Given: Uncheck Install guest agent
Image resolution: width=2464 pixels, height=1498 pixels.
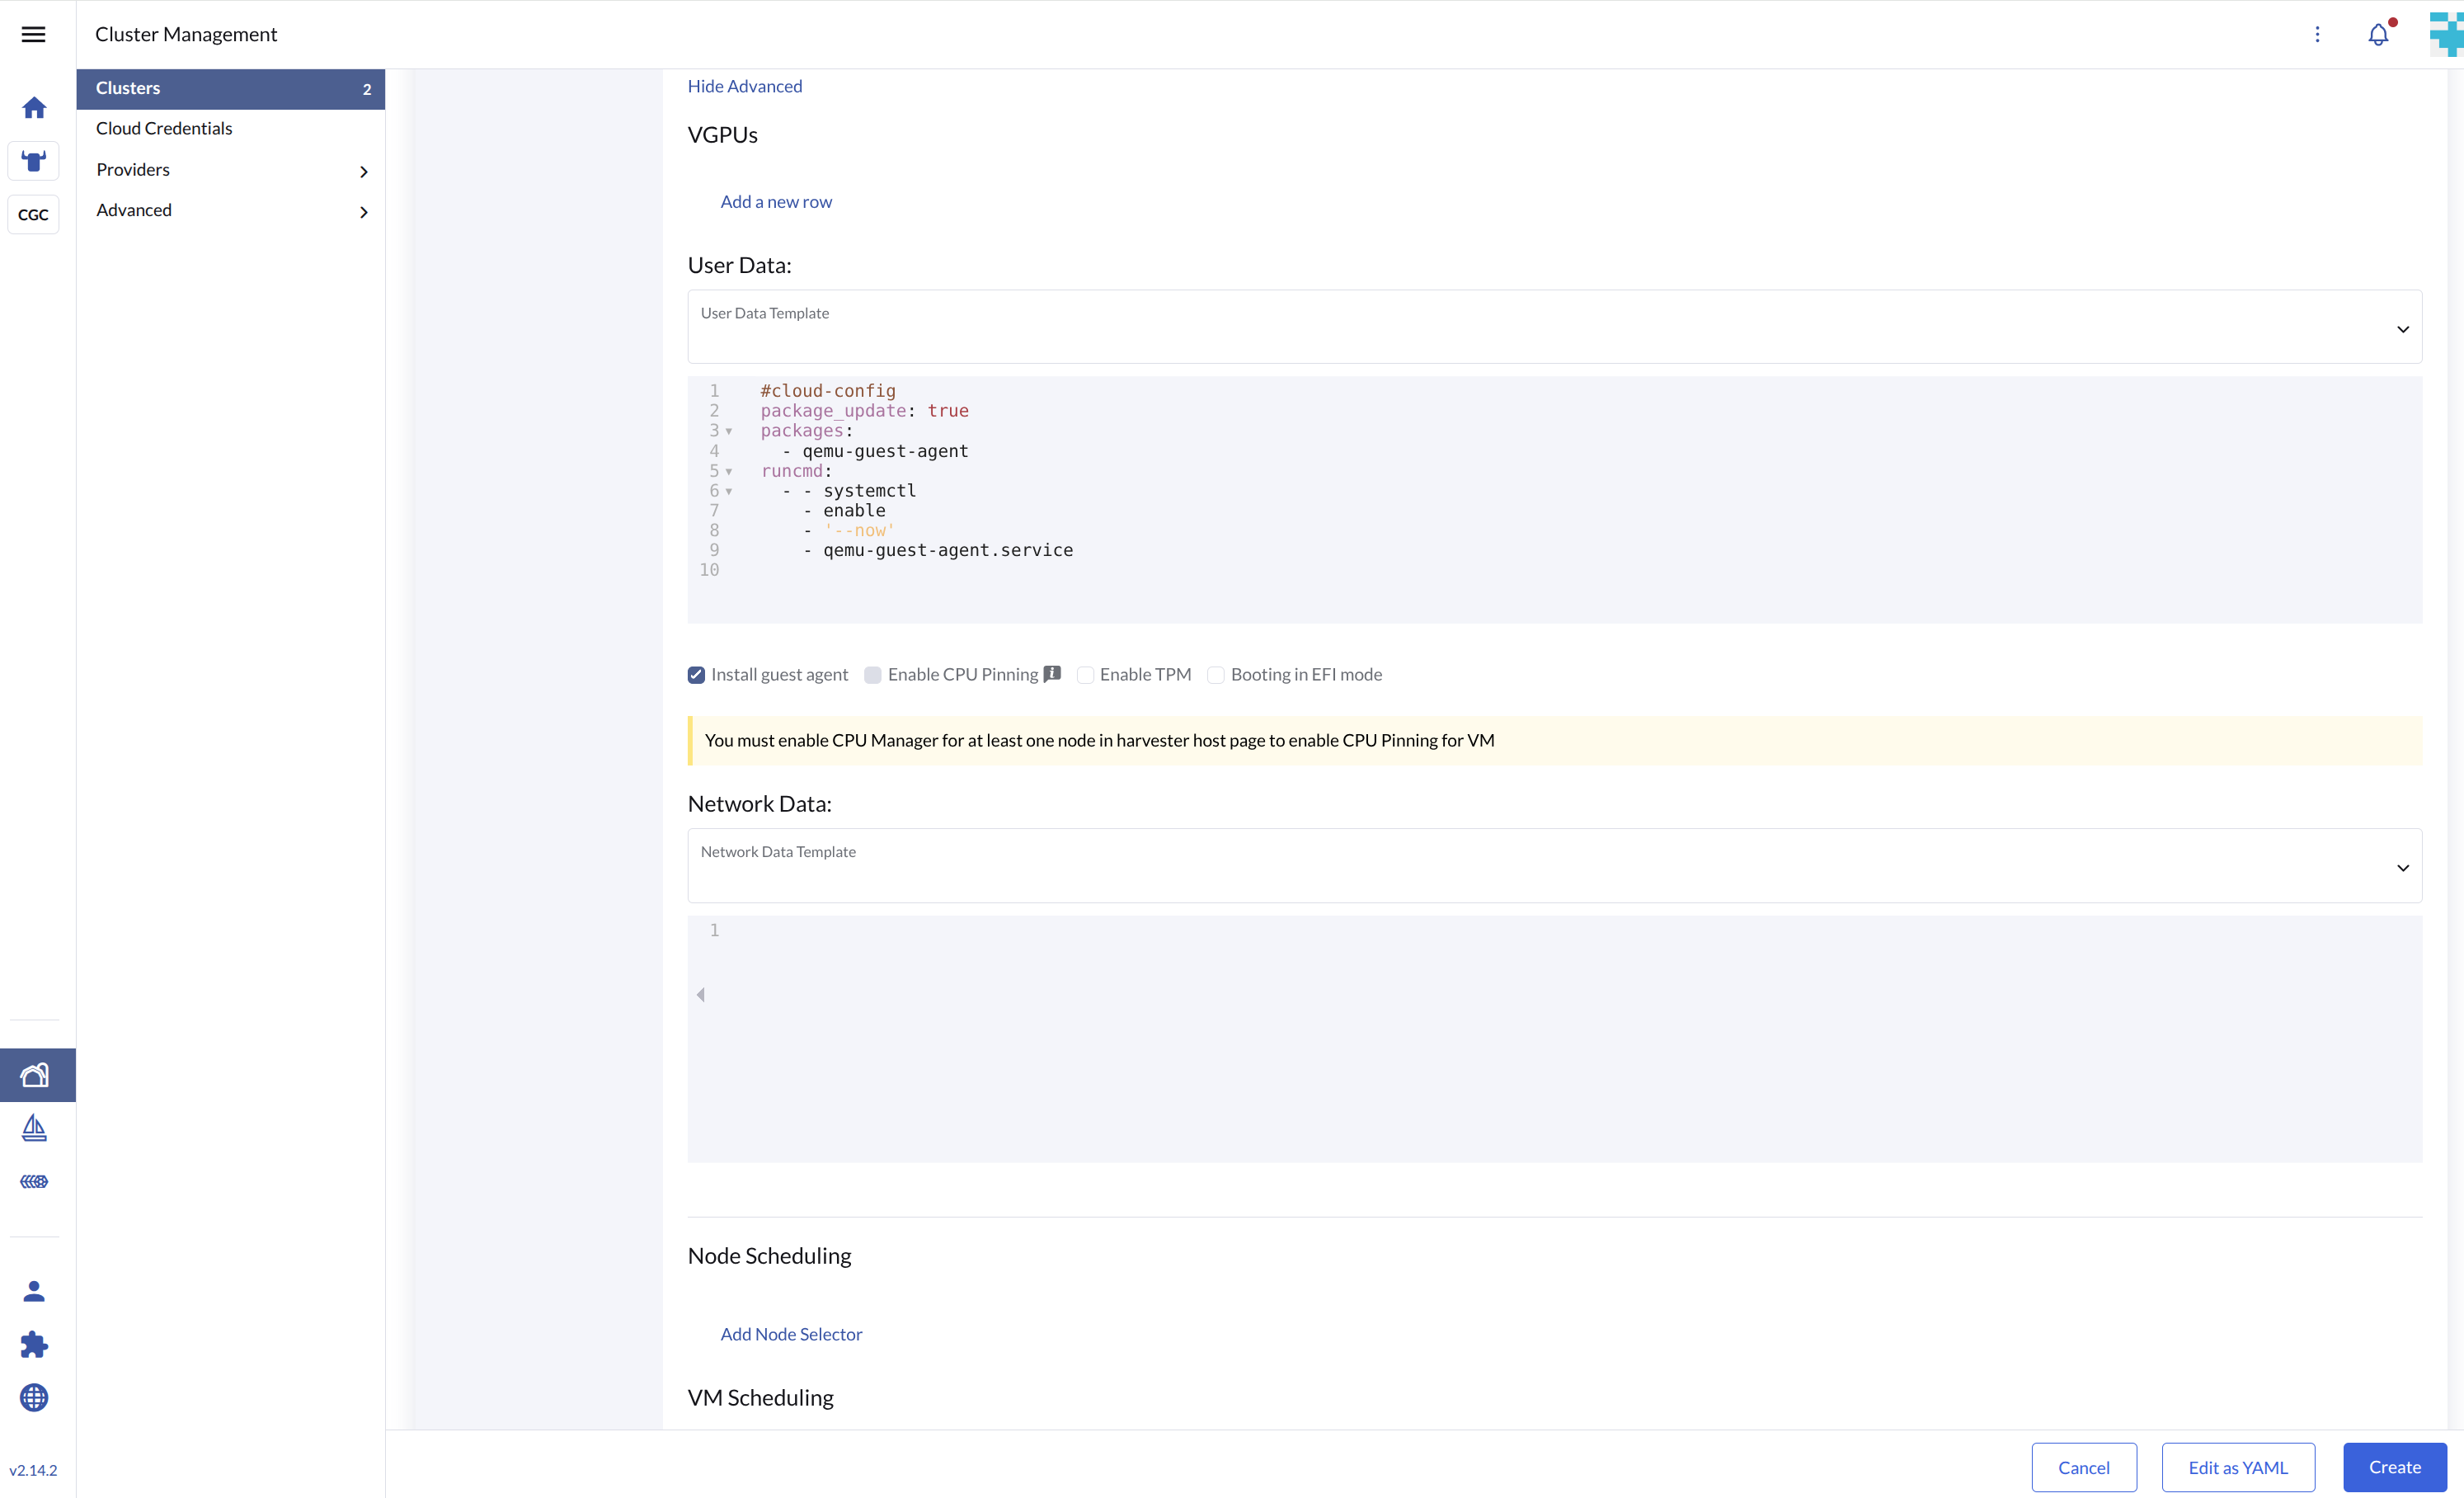Looking at the screenshot, I should [x=696, y=675].
